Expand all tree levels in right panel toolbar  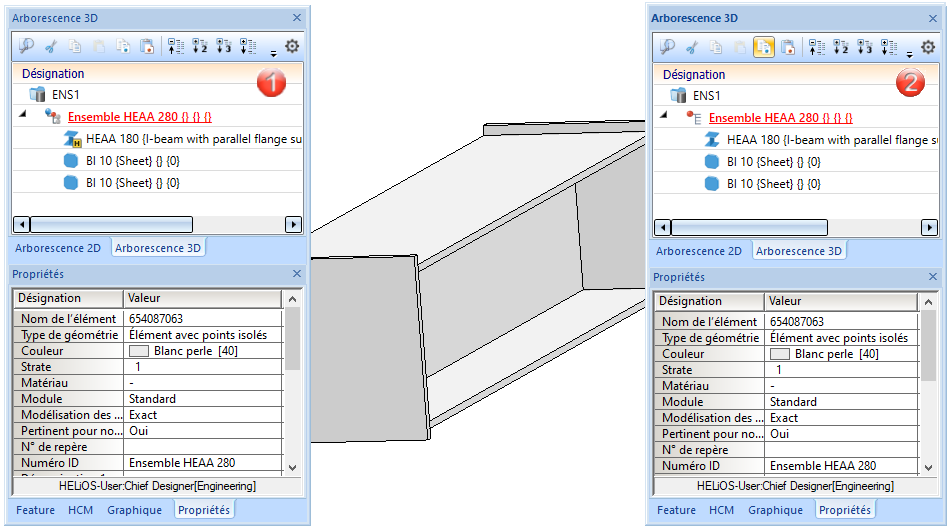889,47
